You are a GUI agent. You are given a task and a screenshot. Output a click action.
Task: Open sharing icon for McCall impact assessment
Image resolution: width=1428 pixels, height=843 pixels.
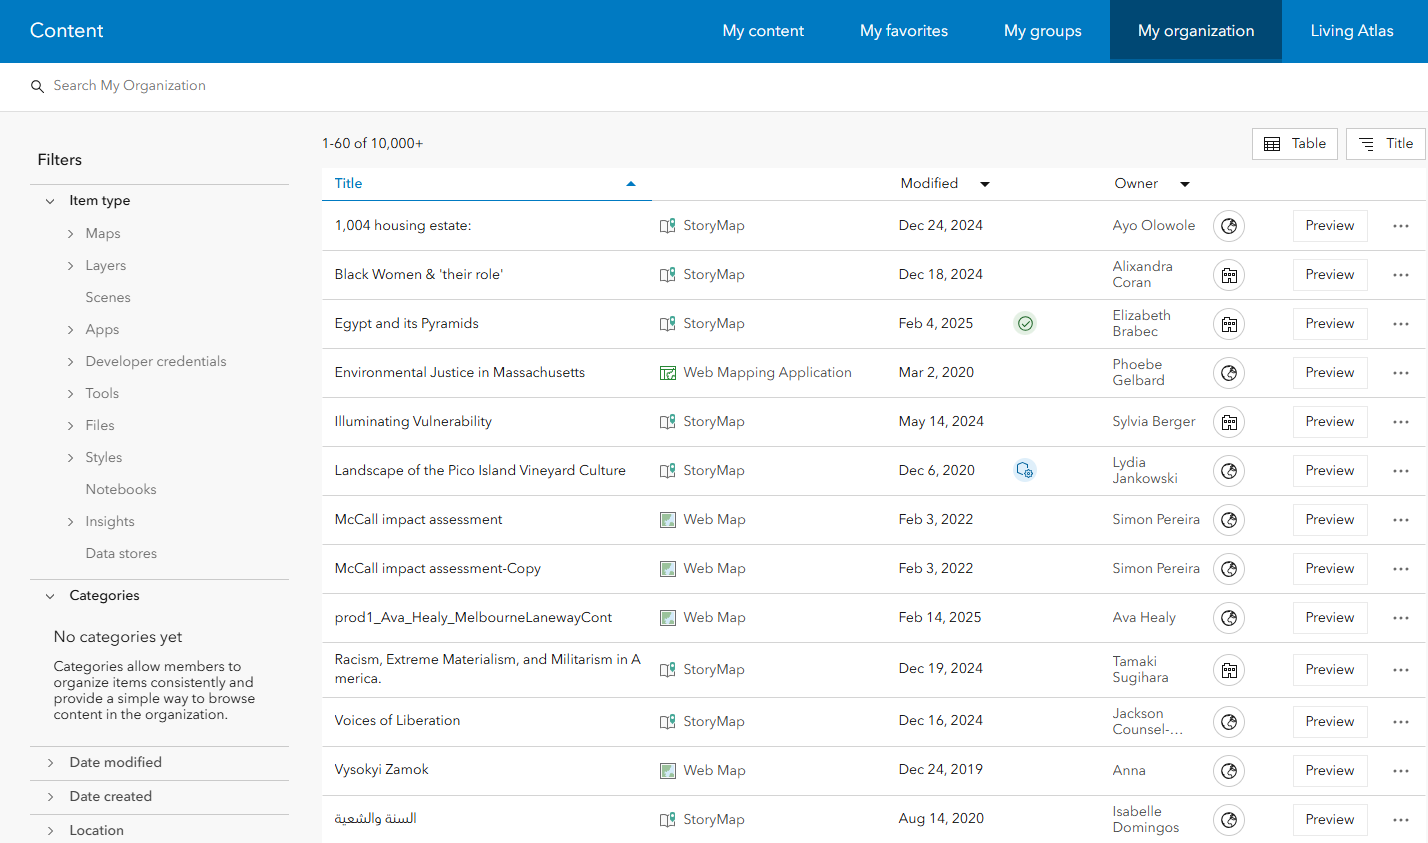pos(1229,520)
